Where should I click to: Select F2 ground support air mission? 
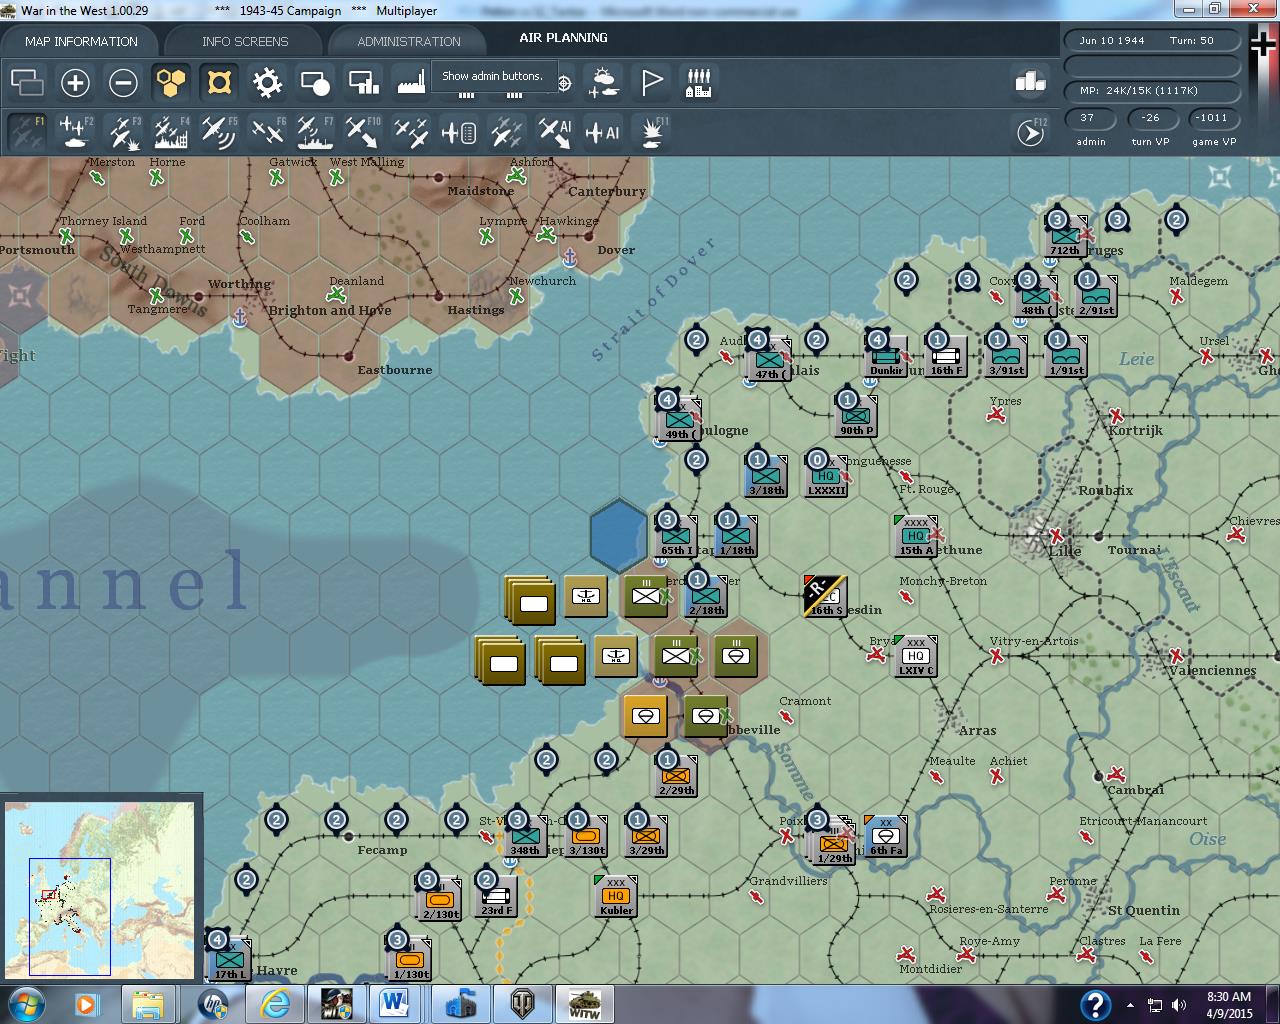tap(75, 132)
